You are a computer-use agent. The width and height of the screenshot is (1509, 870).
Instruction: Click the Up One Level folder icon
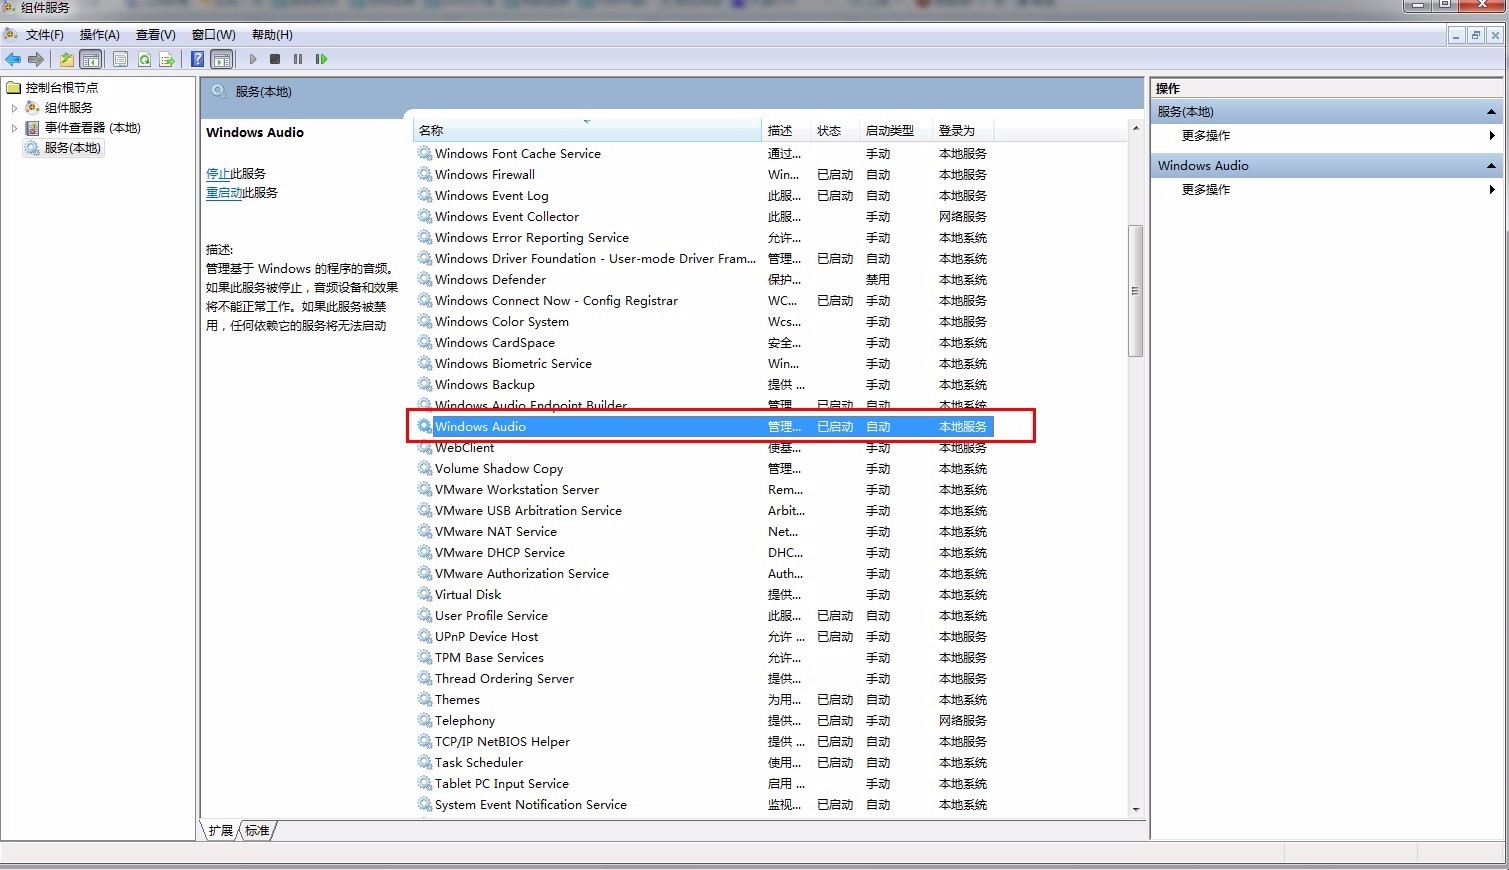(x=66, y=59)
